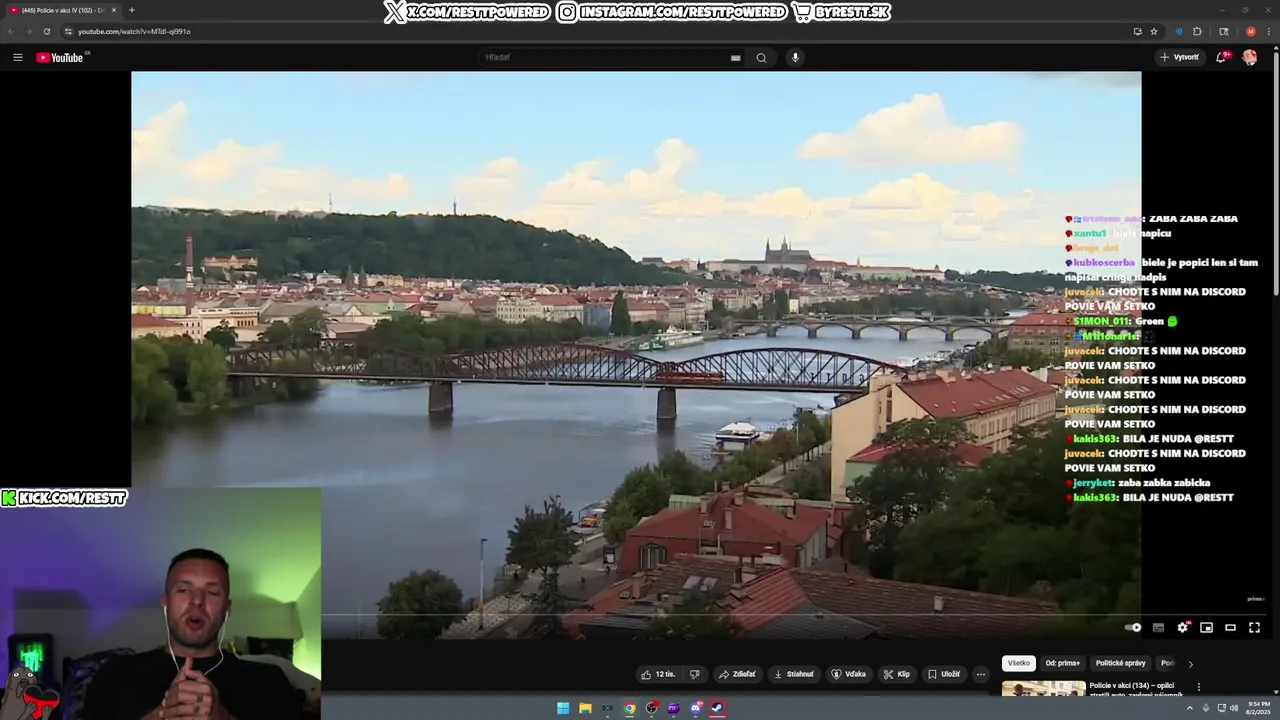Open the install/cast icon in address bar

(1138, 31)
